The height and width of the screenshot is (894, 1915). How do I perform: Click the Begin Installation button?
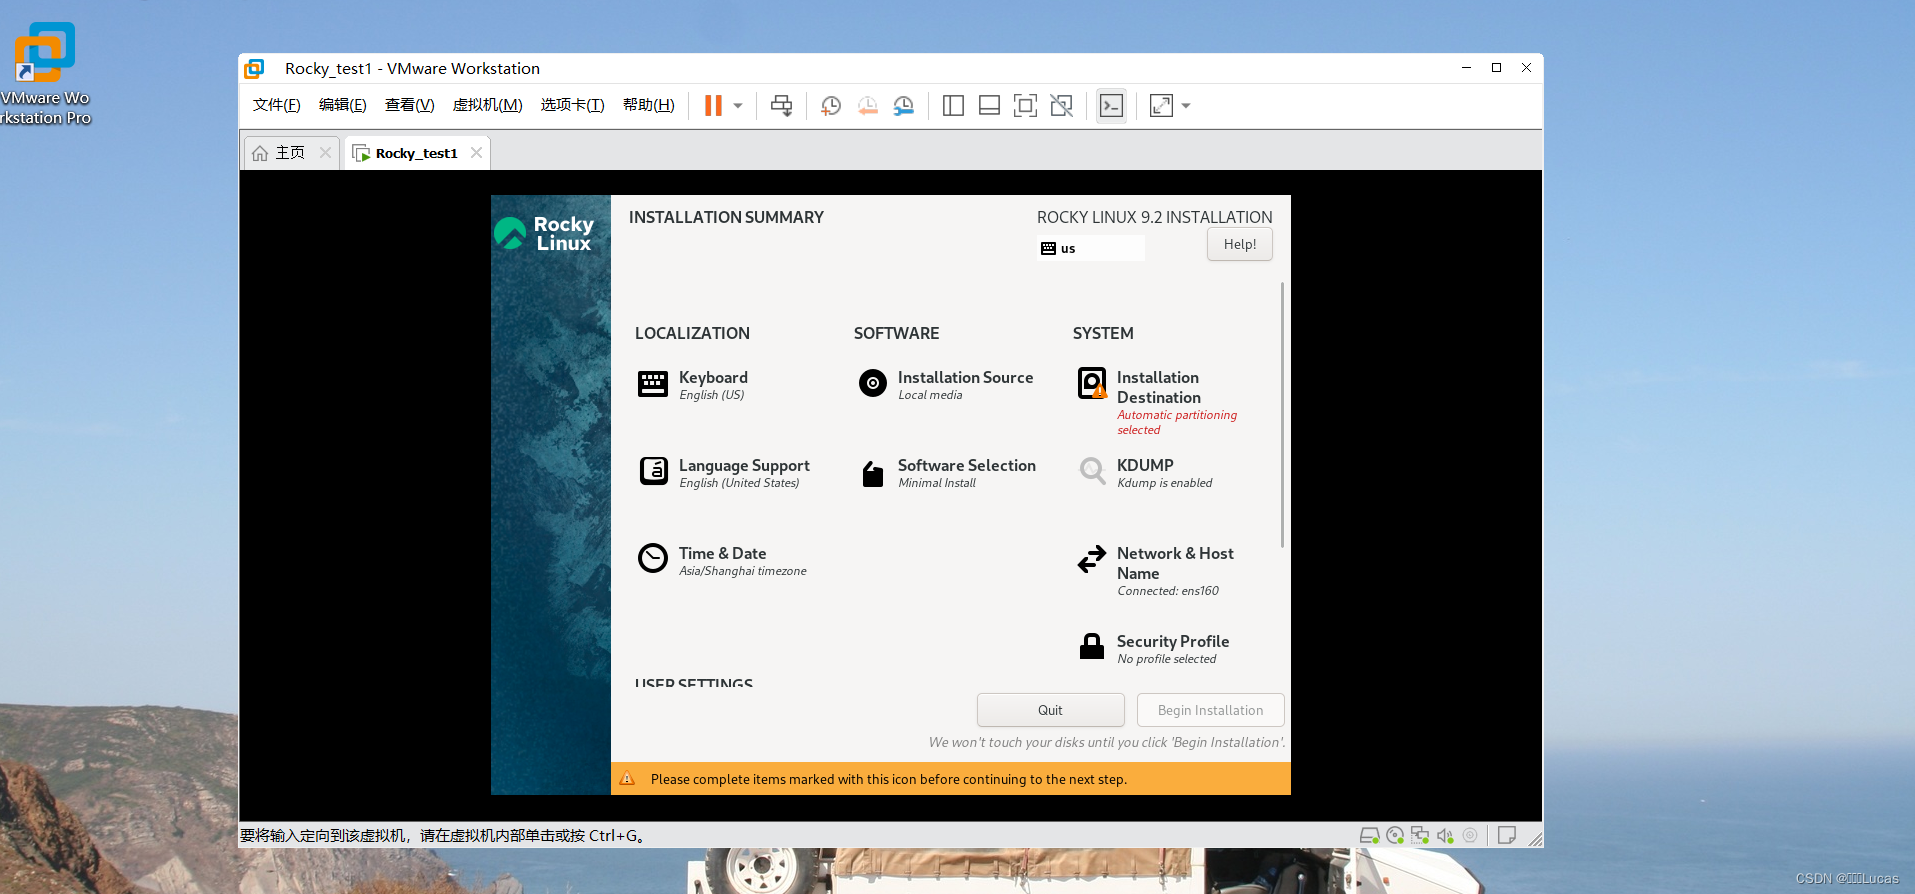[1210, 710]
